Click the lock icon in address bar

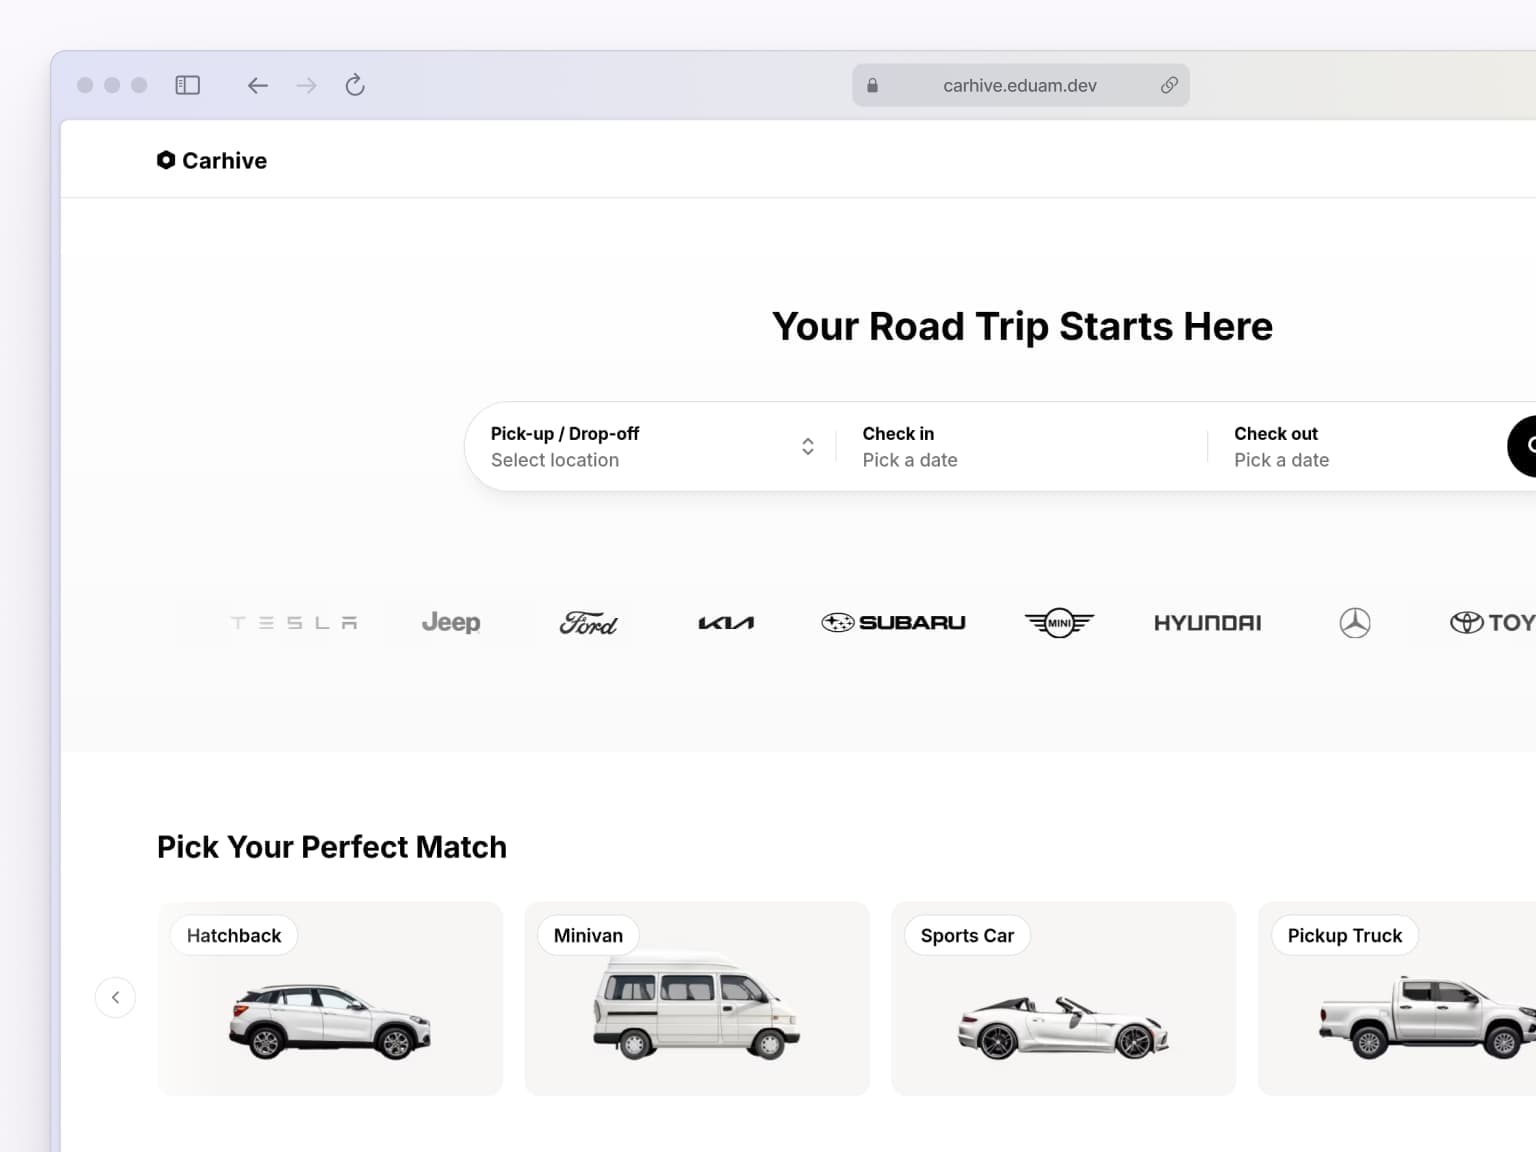(872, 85)
